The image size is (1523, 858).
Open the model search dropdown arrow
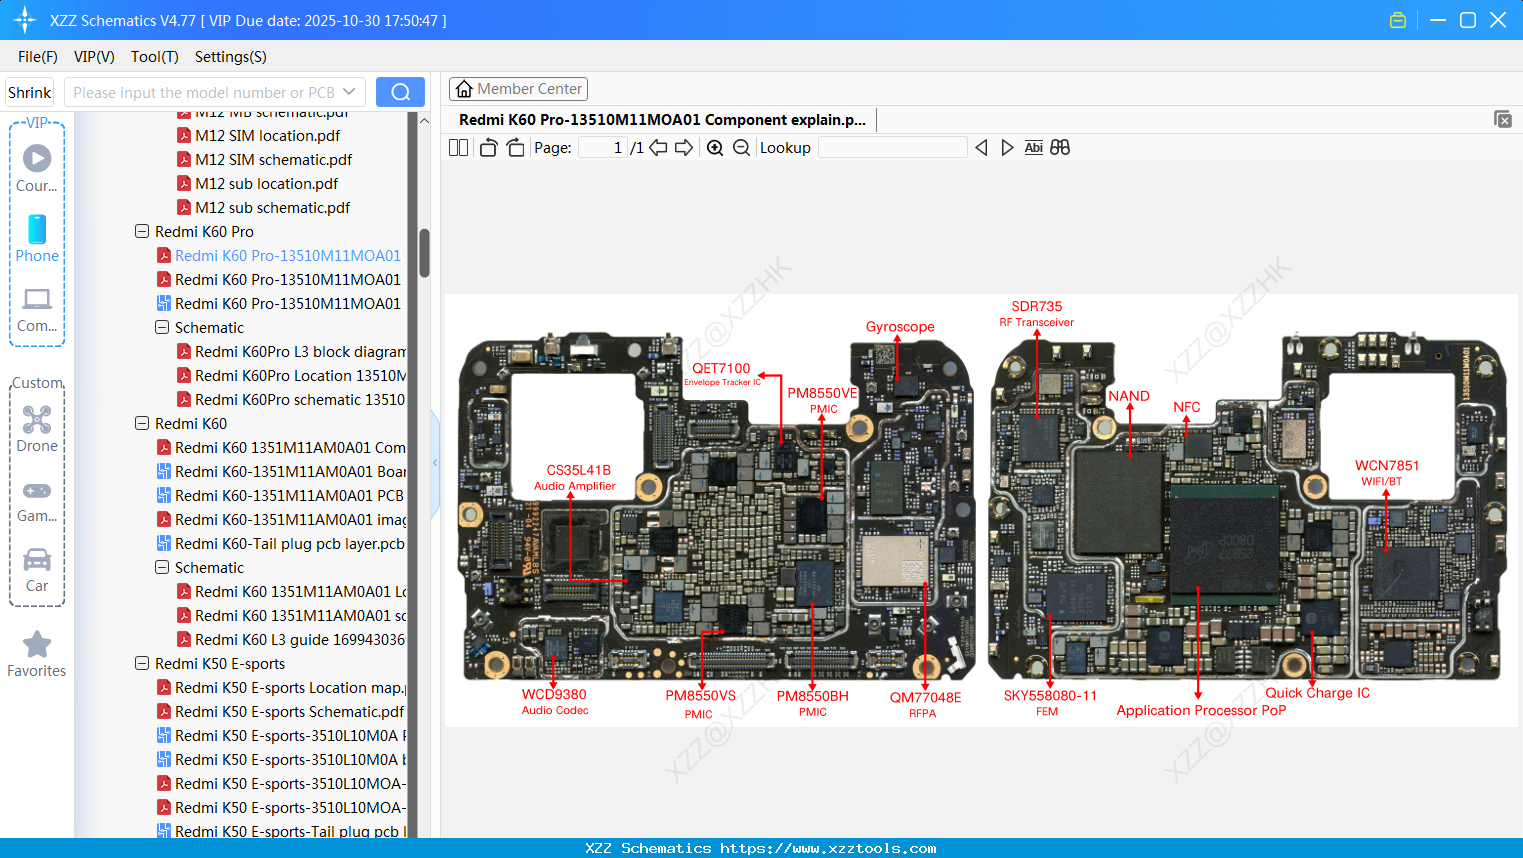(350, 91)
